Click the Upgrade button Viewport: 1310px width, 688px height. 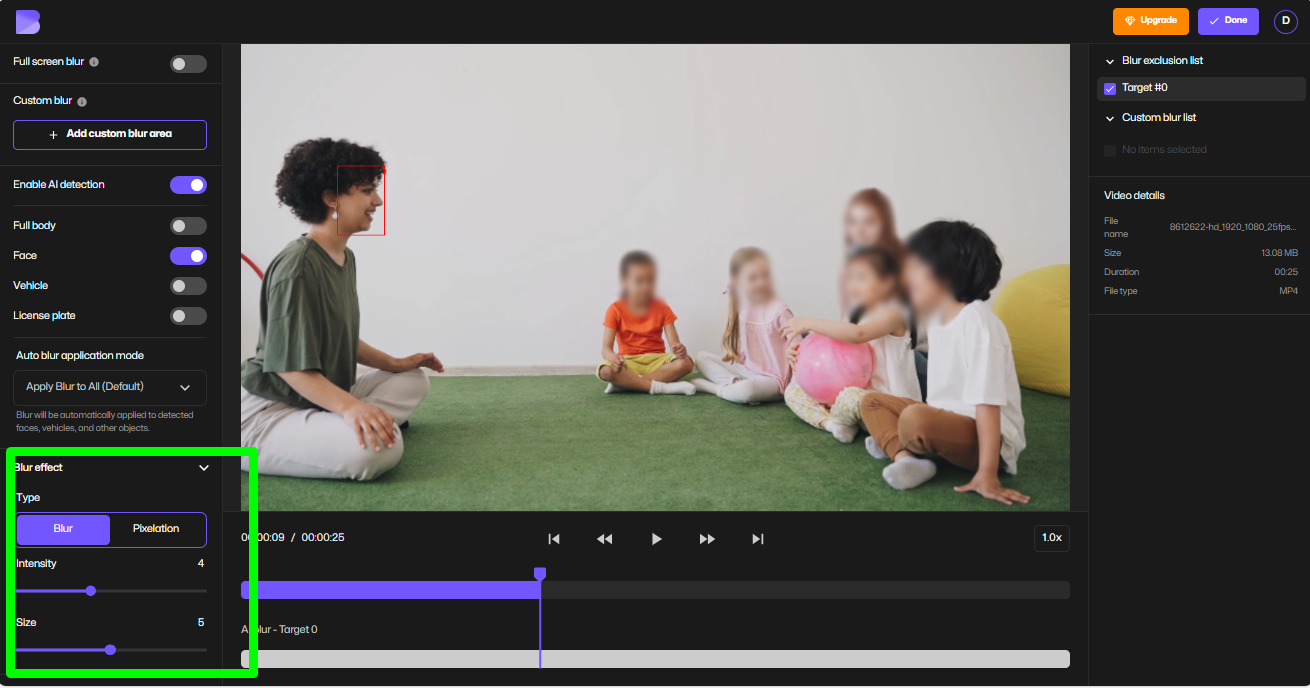1151,21
